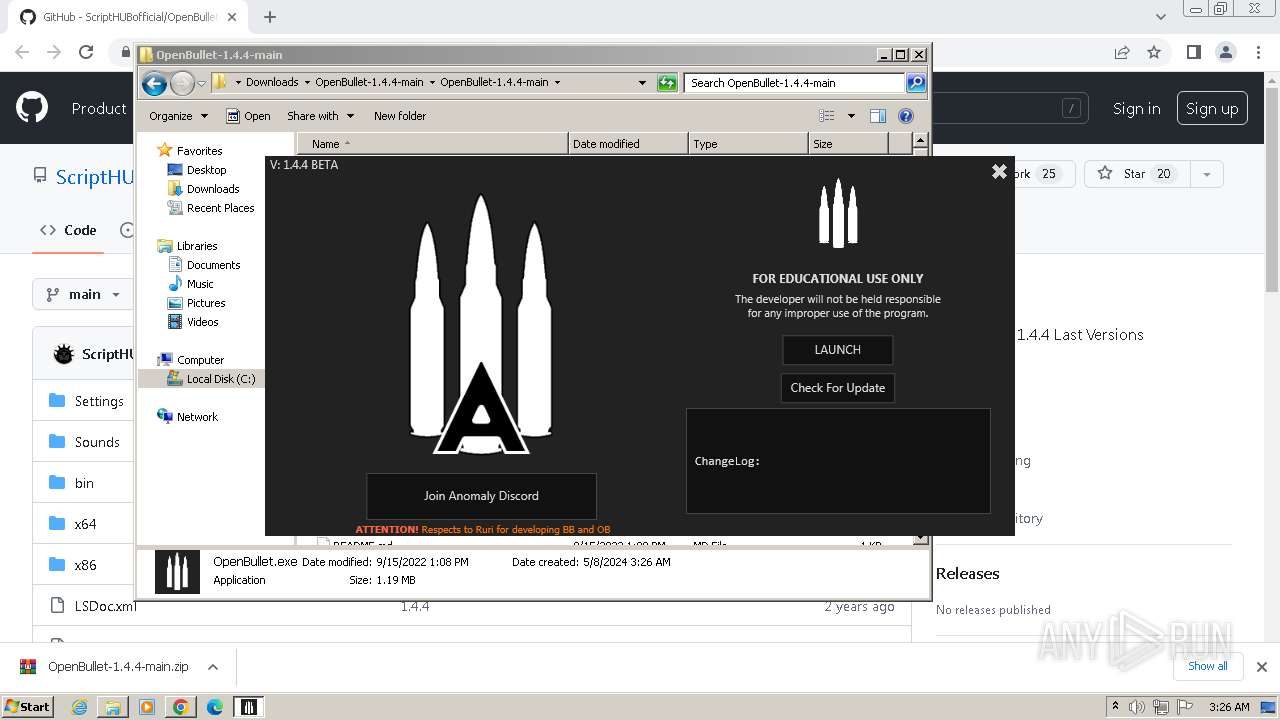Click the GitHub logo

point(32,108)
